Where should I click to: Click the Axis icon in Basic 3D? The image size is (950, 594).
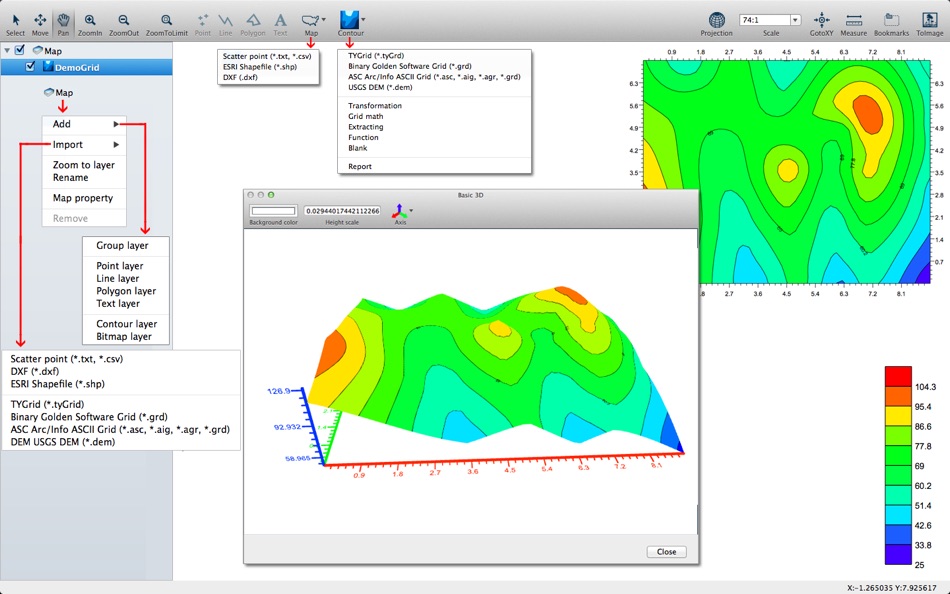click(399, 211)
